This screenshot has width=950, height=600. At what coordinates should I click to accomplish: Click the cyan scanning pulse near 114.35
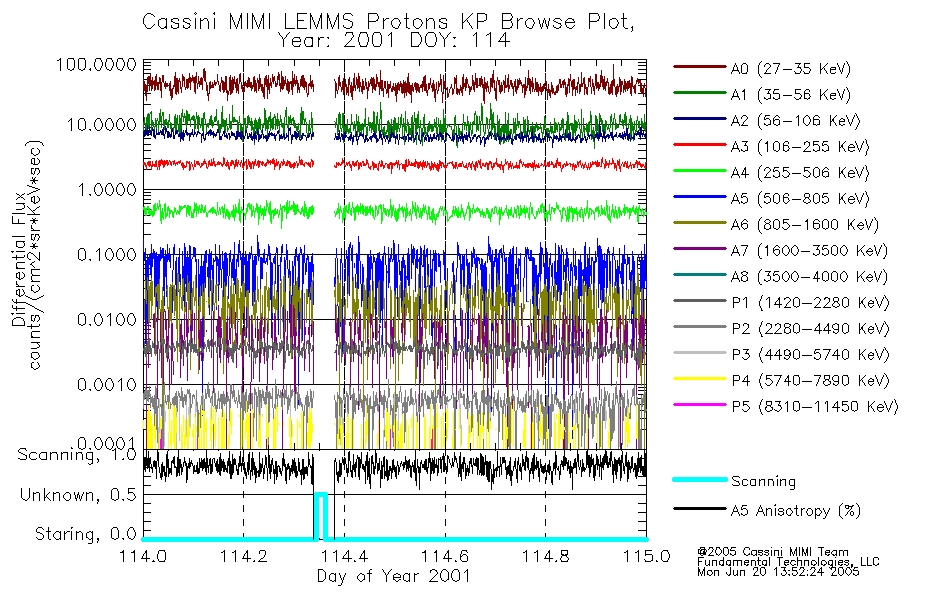point(321,515)
